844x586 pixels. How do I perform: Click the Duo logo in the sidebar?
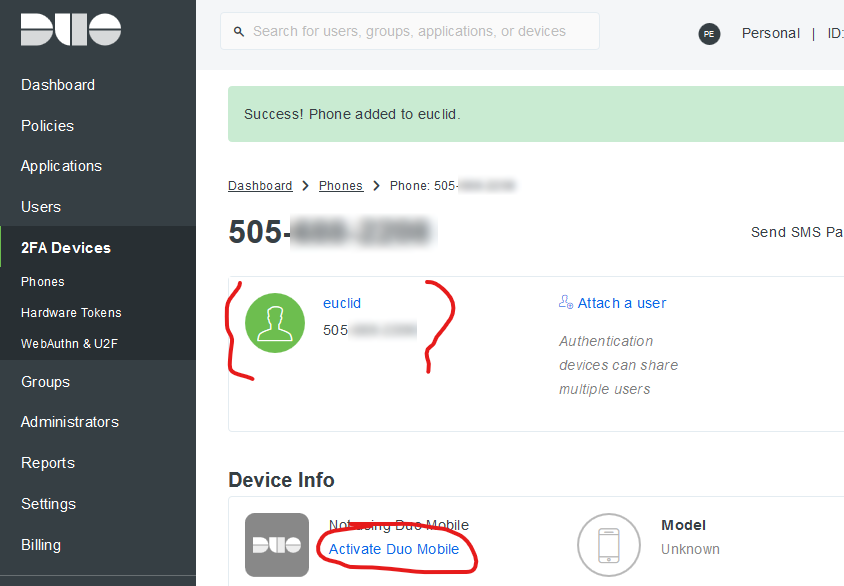coord(70,30)
